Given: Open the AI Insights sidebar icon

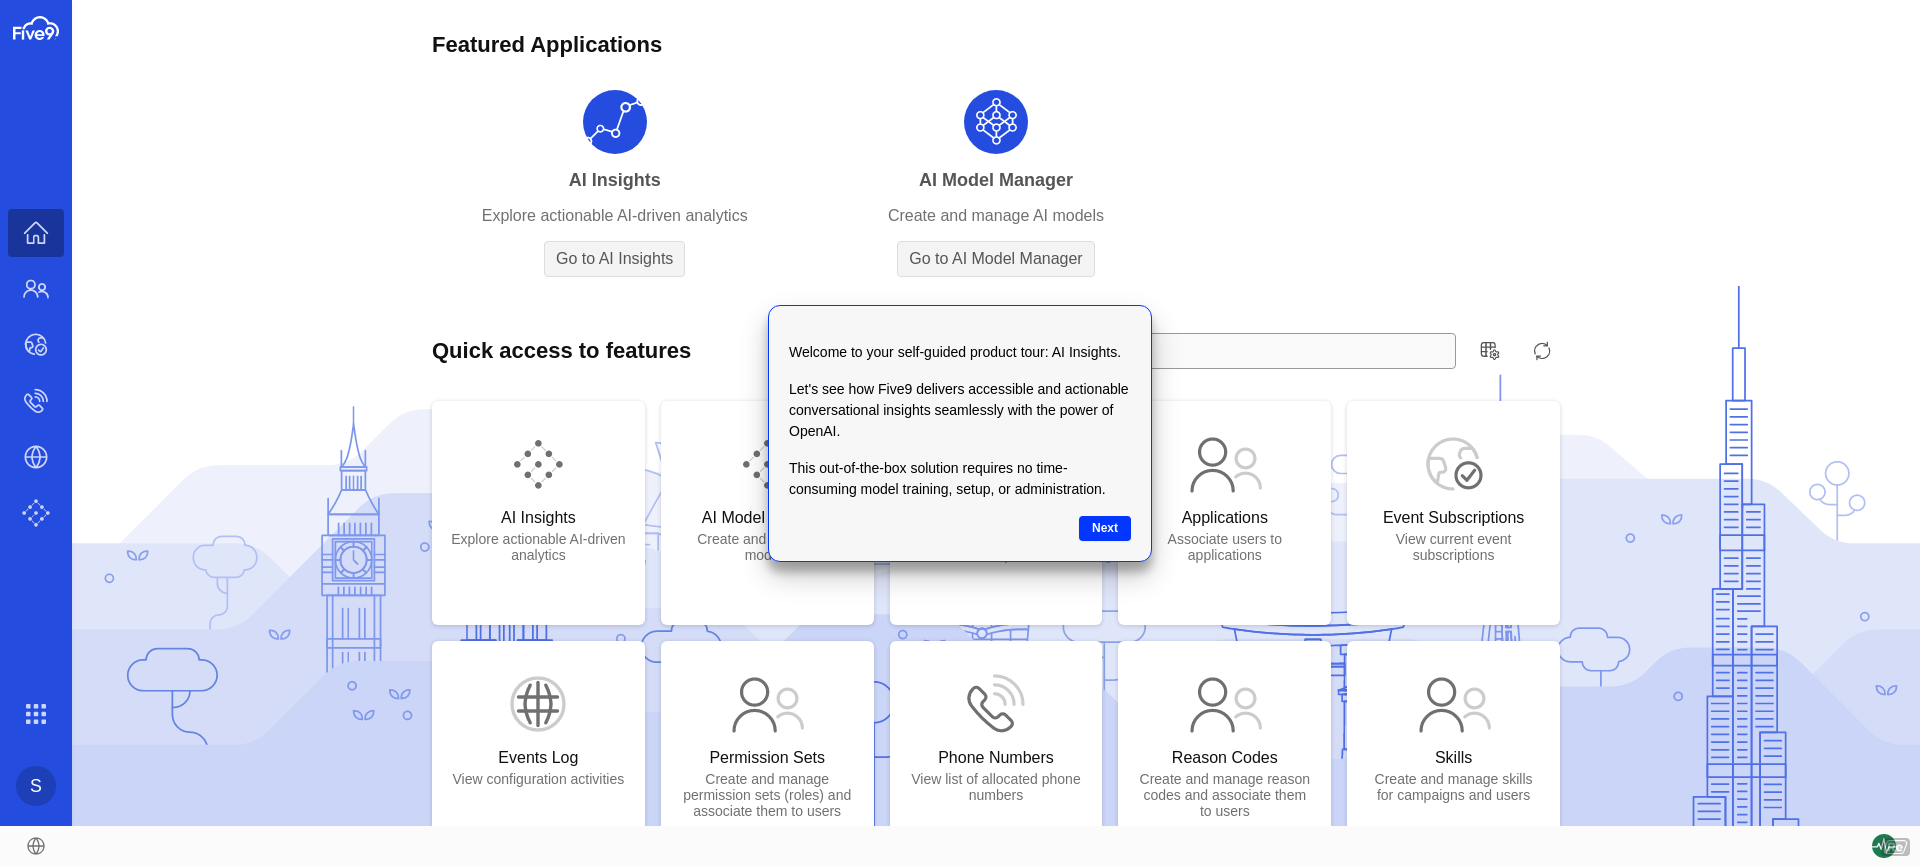Looking at the screenshot, I should [x=36, y=513].
